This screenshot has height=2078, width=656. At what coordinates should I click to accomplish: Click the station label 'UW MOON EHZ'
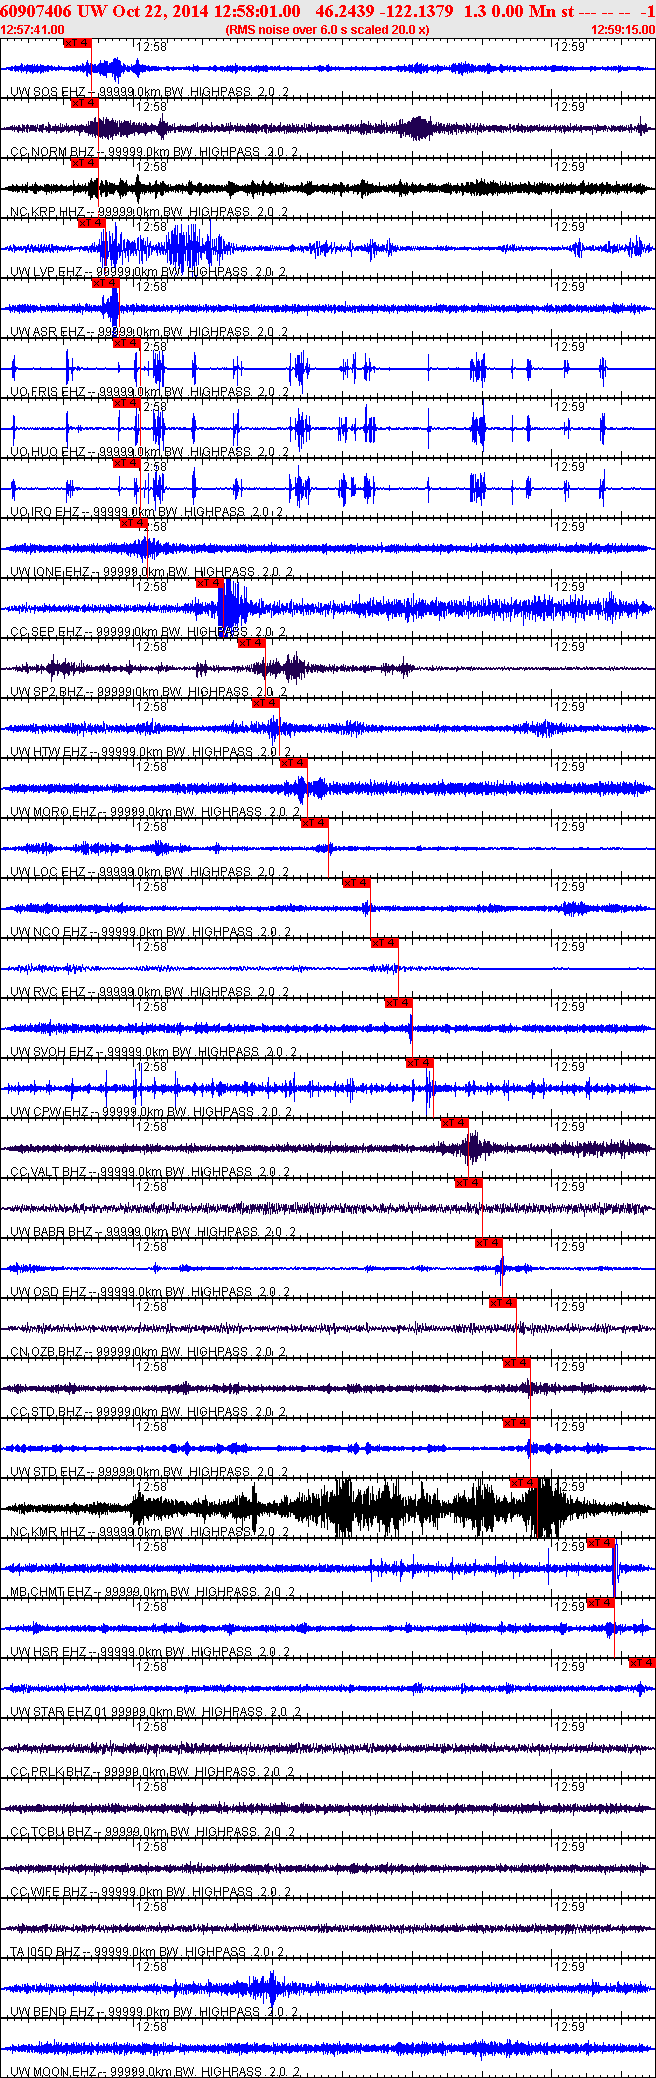click(52, 2072)
